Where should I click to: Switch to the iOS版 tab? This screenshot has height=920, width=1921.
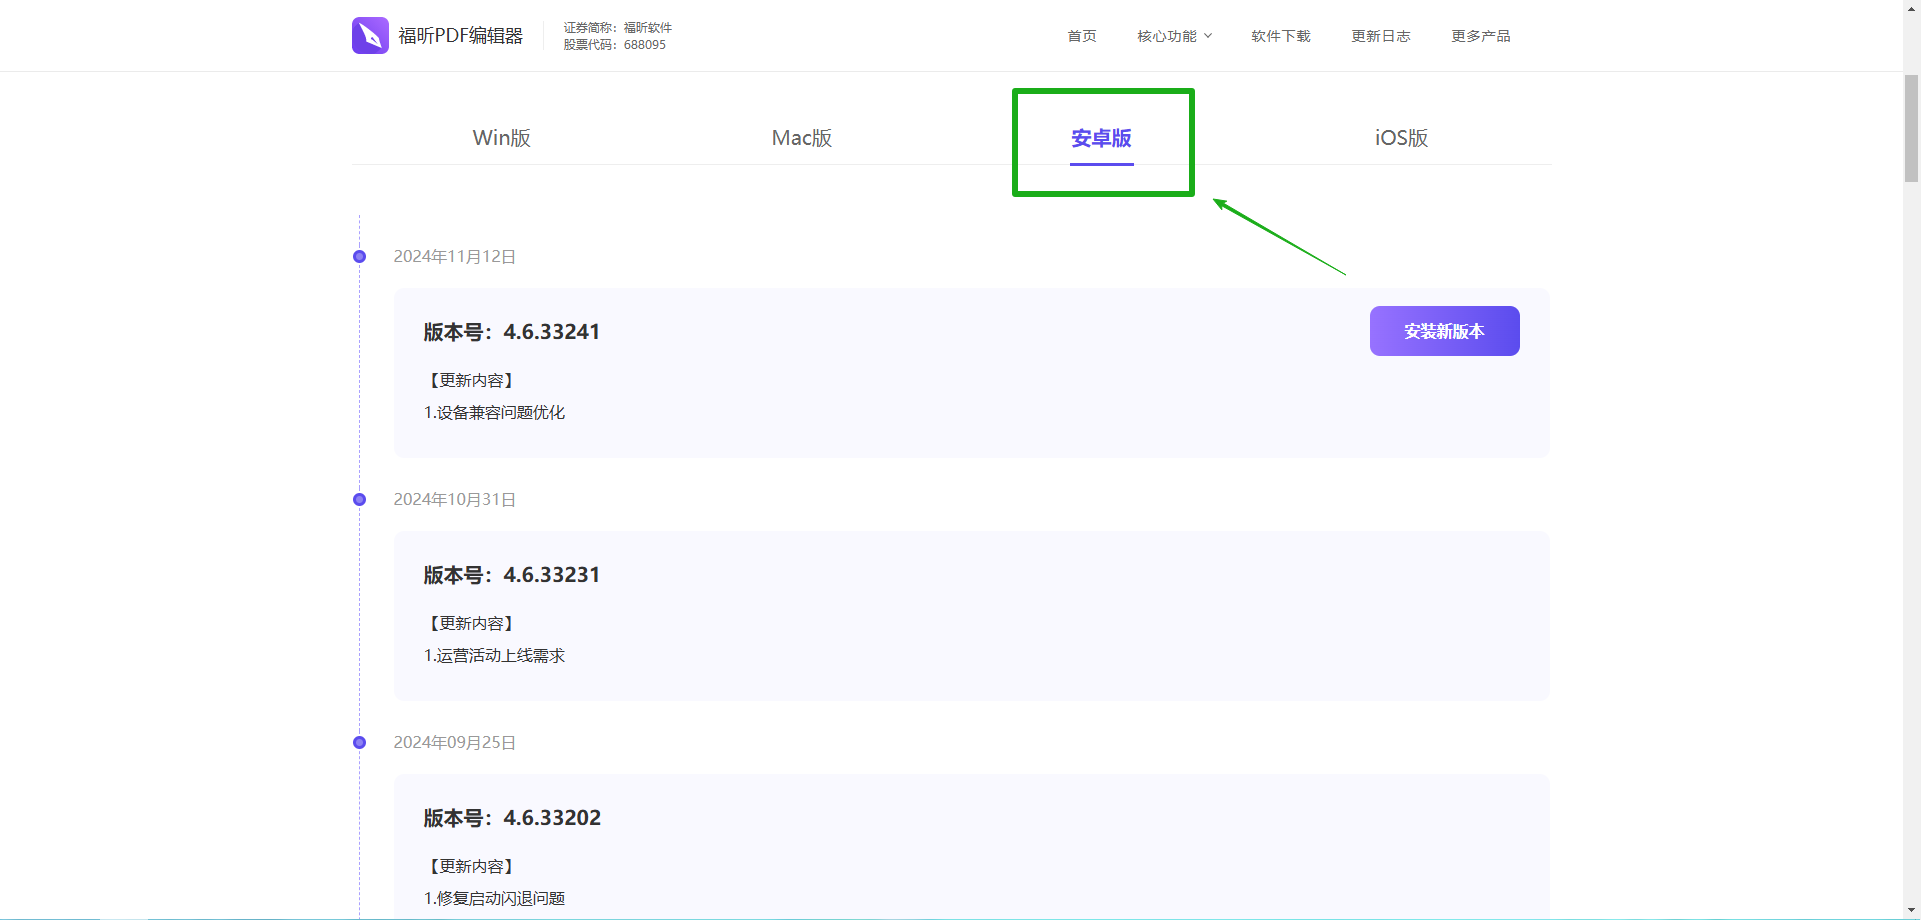(1401, 138)
